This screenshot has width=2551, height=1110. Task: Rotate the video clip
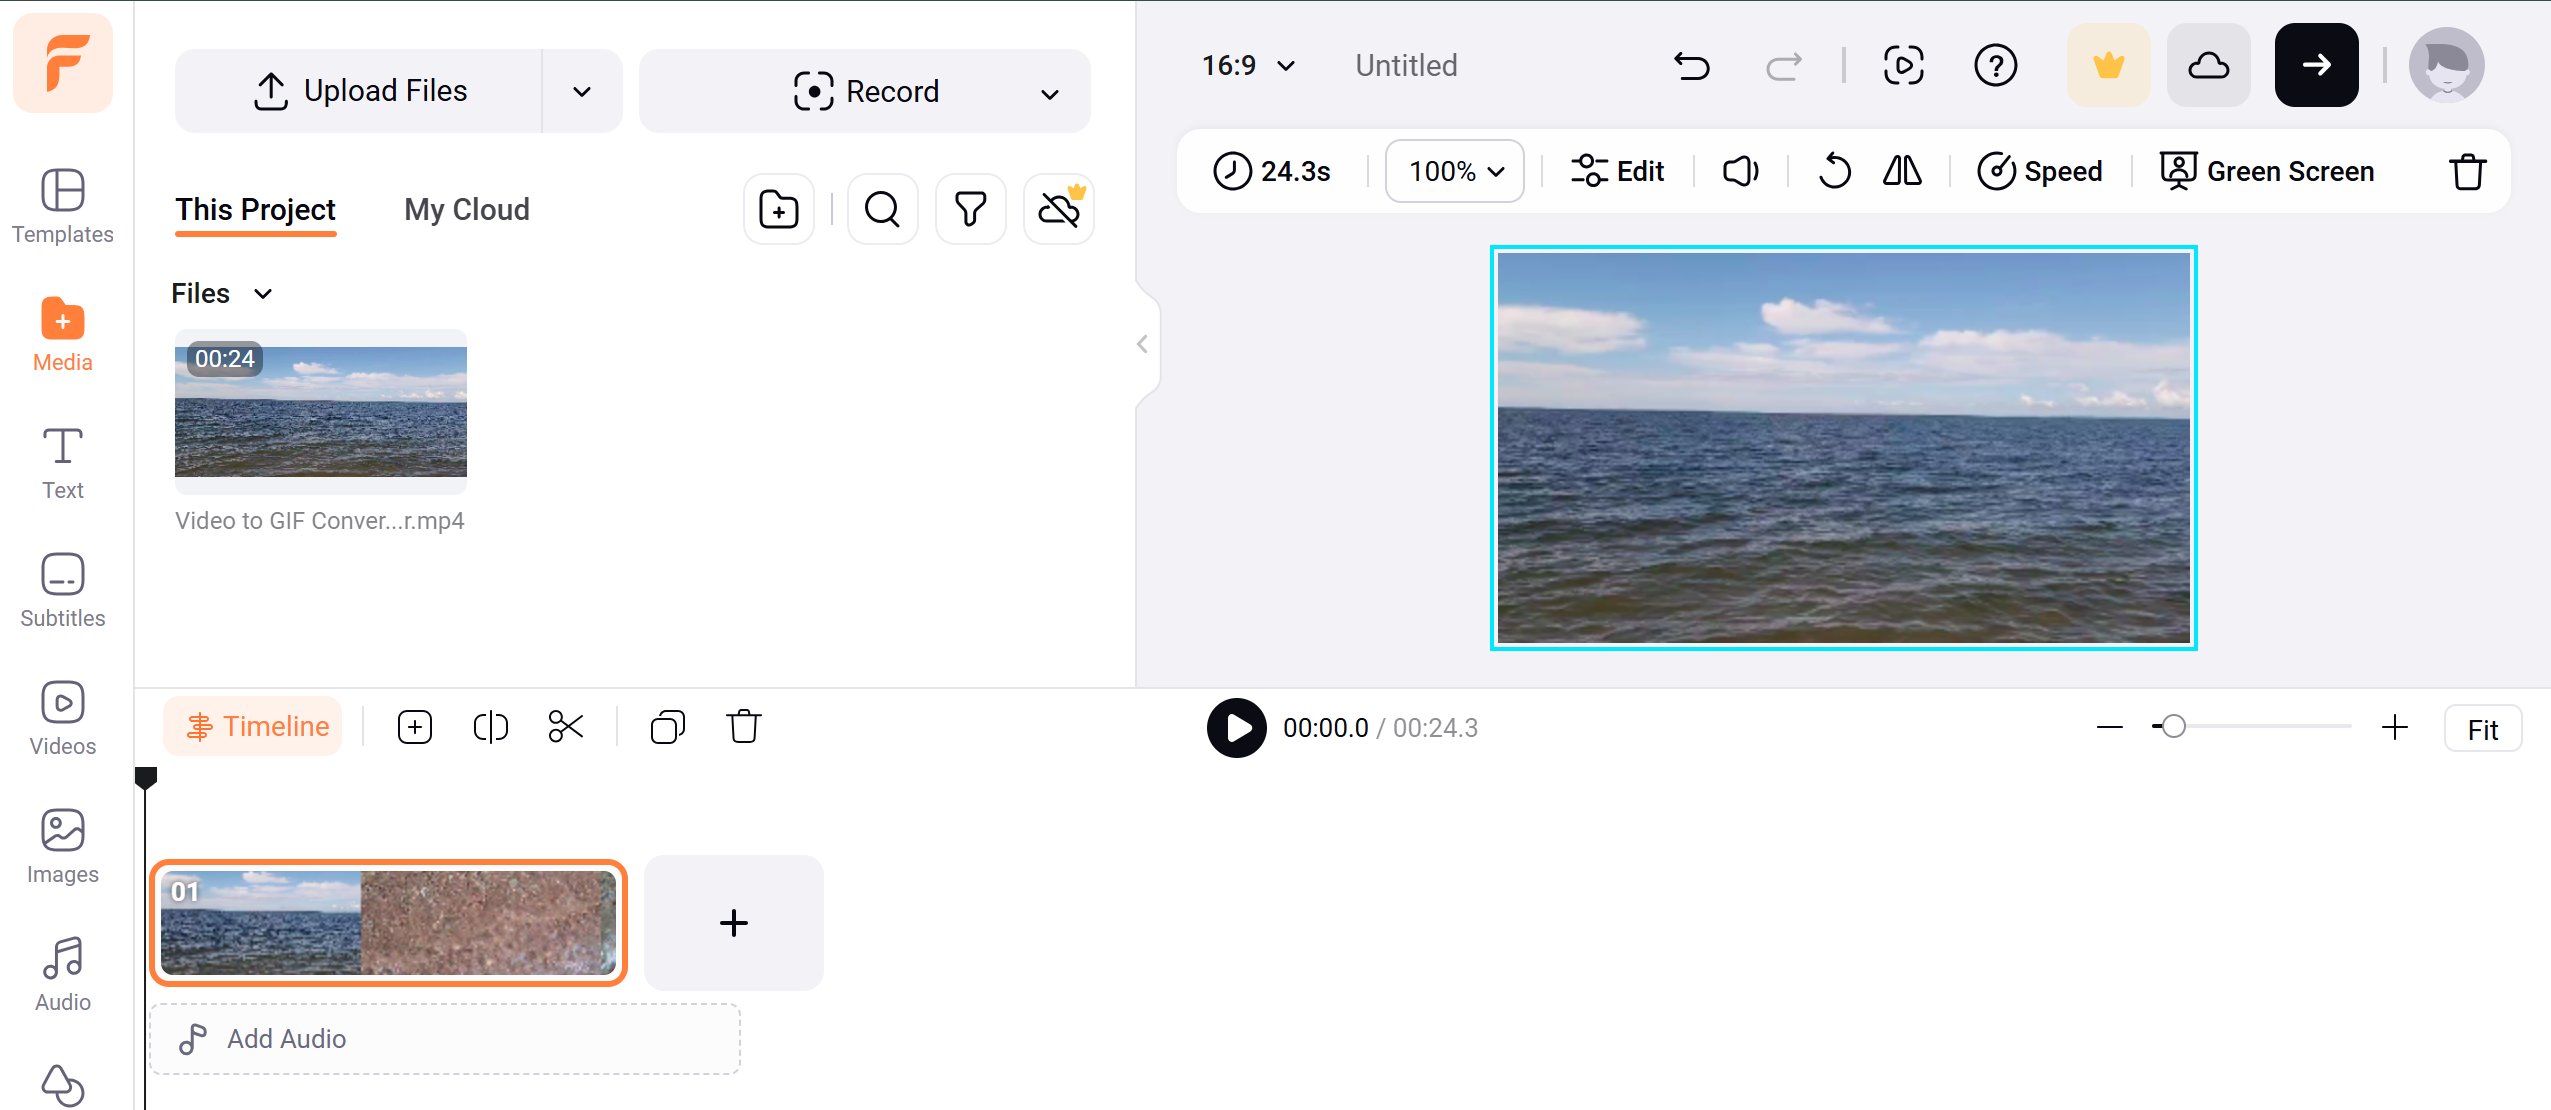(x=1834, y=171)
